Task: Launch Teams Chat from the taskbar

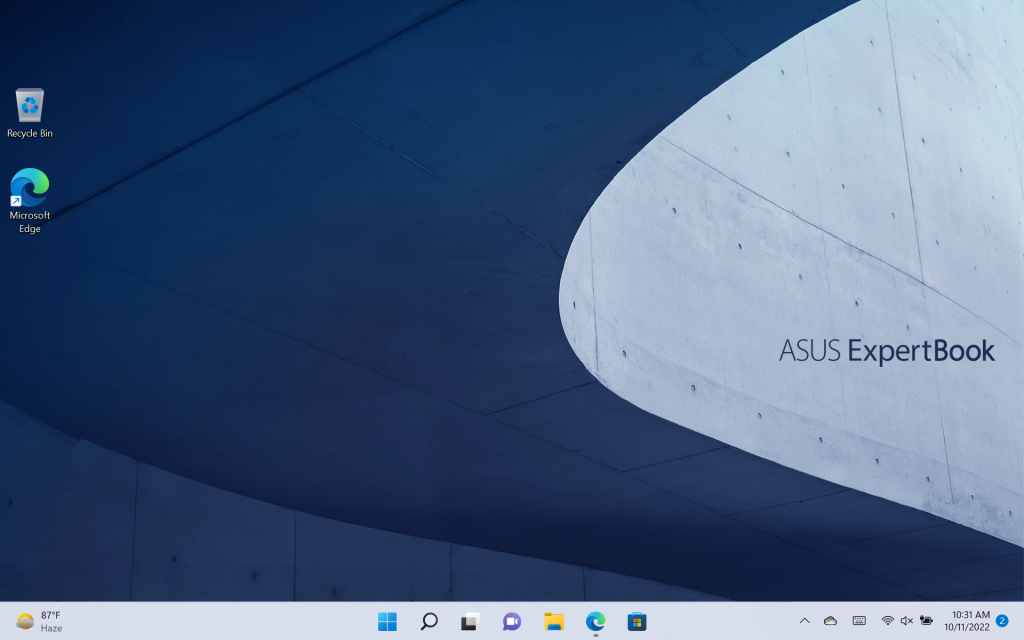Action: (512, 622)
